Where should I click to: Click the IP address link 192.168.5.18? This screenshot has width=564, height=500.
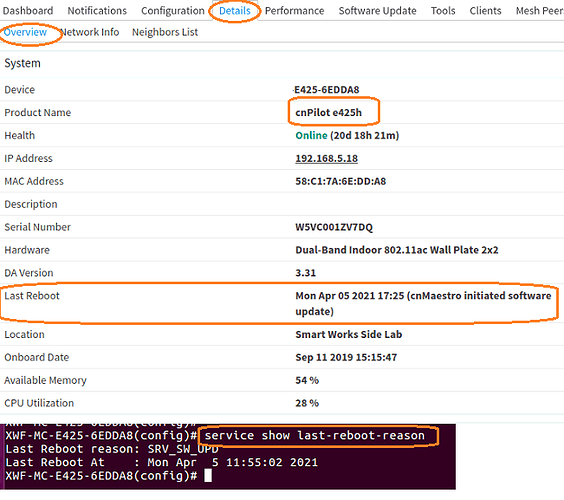[x=327, y=158]
